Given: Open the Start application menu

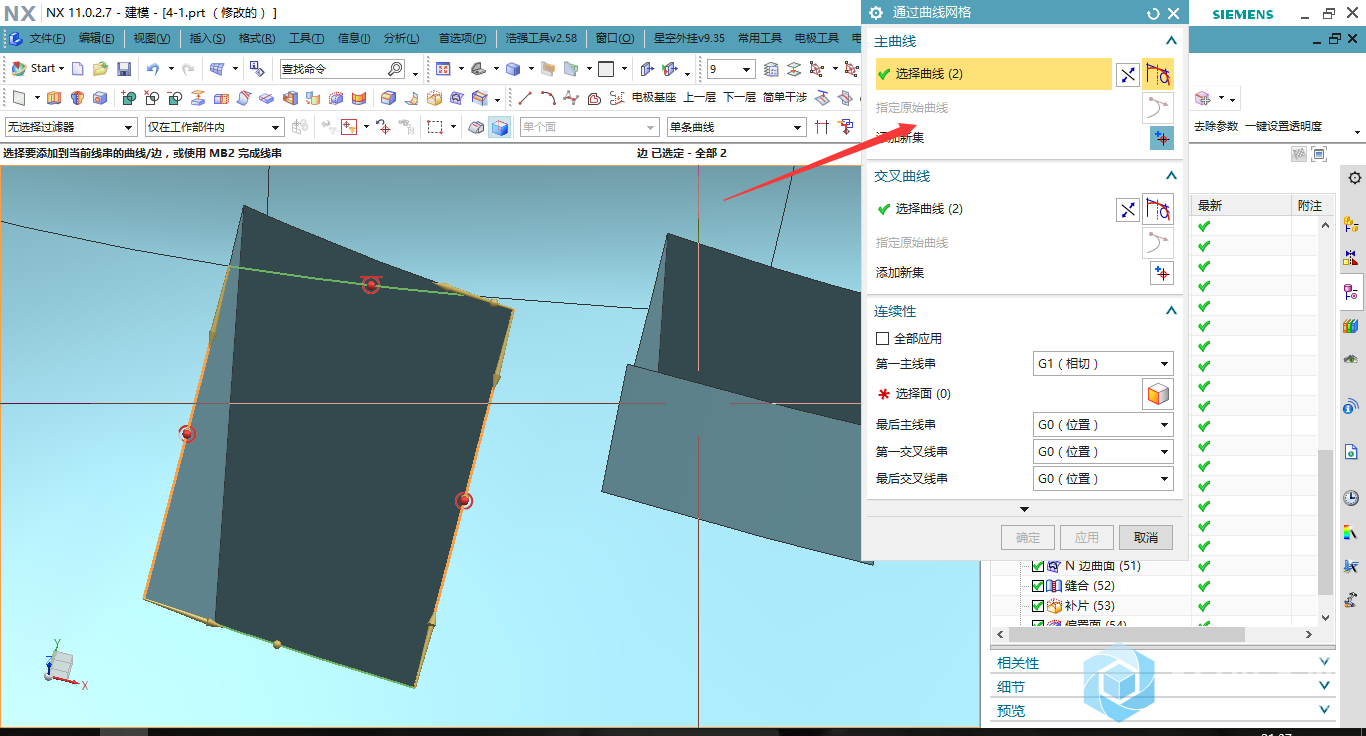Looking at the screenshot, I should click(37, 69).
